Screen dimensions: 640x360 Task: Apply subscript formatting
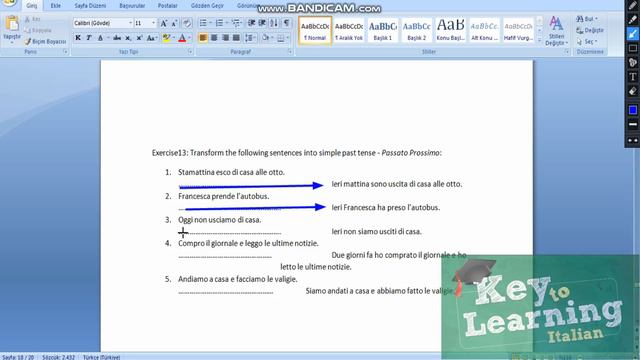(128, 38)
